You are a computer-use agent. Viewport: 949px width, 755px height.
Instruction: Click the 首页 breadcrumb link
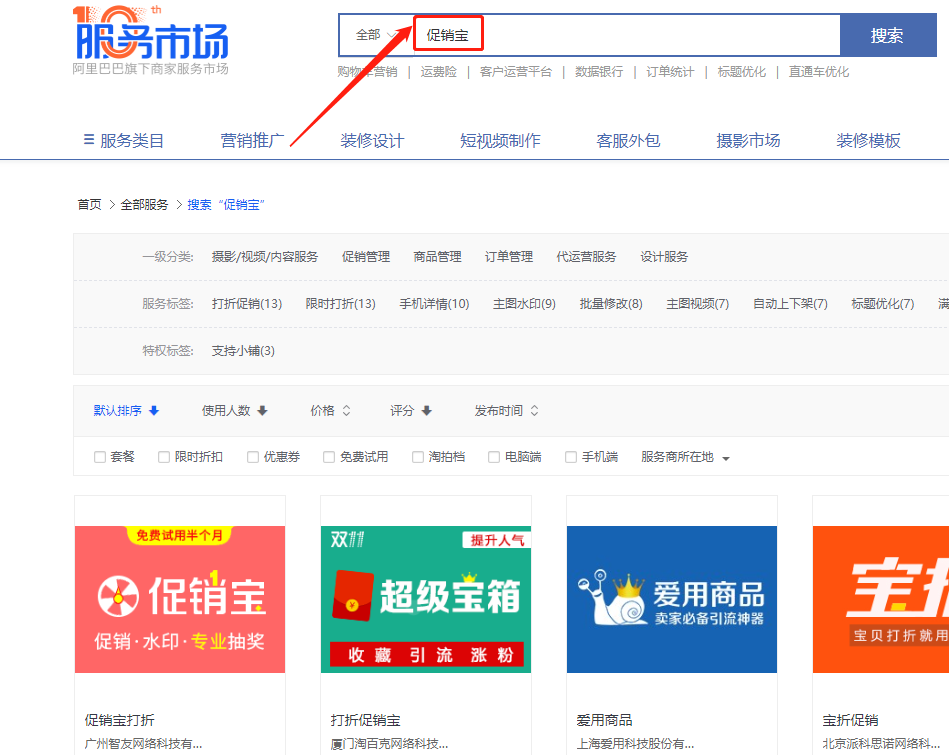click(88, 203)
